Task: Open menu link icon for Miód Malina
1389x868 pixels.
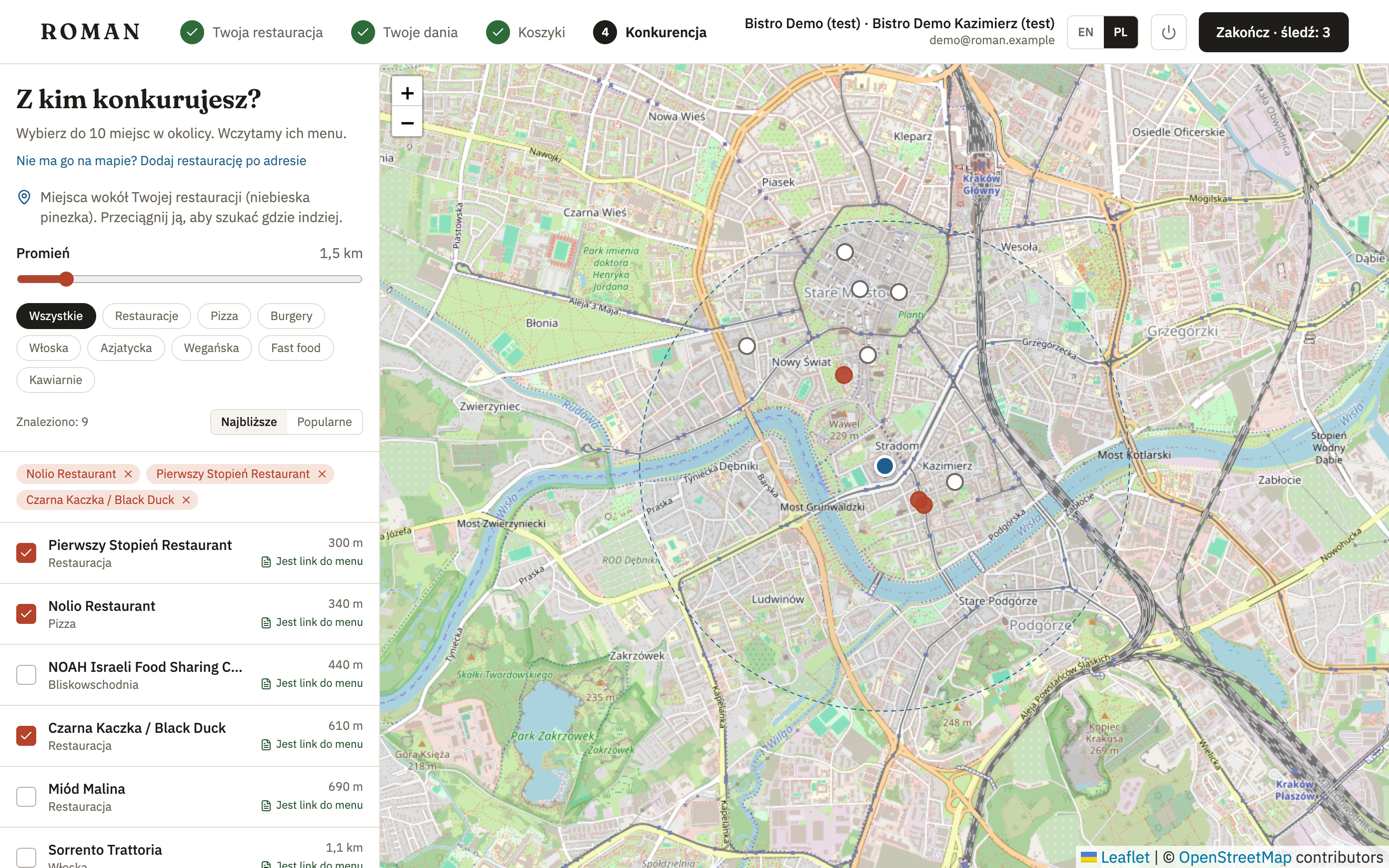Action: point(266,806)
